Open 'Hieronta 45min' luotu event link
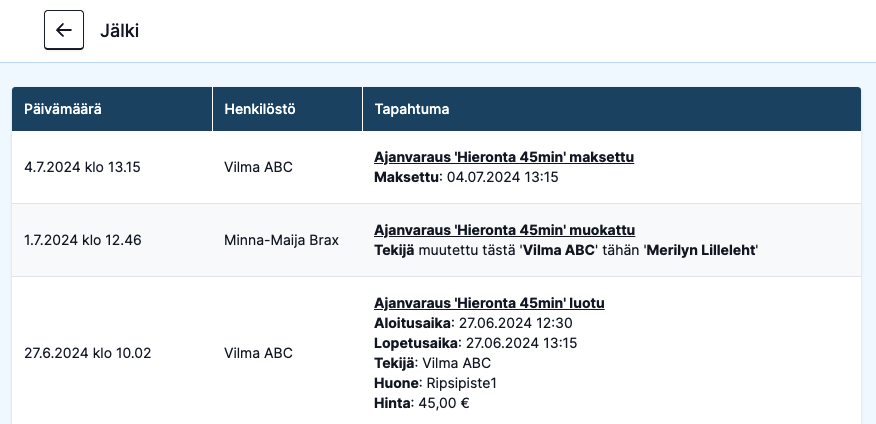The image size is (876, 424). click(489, 303)
